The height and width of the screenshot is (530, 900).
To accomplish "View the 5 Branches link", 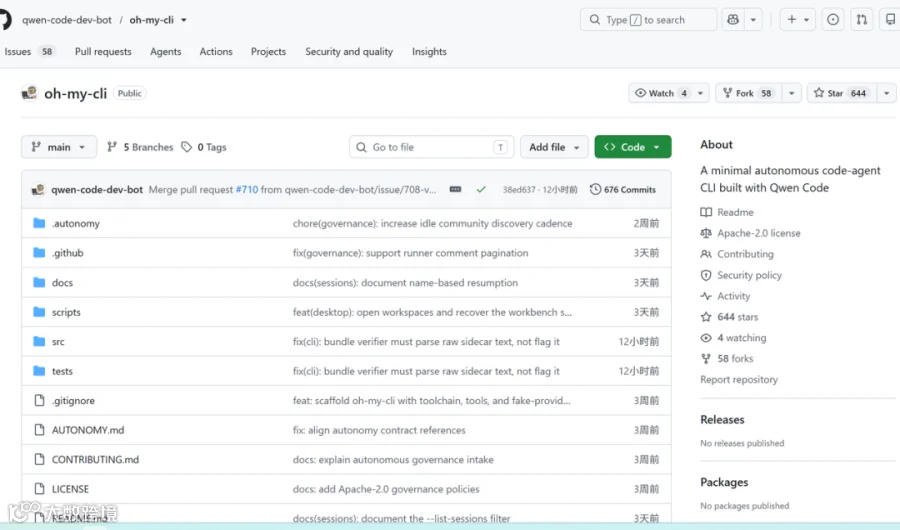I will [140, 147].
